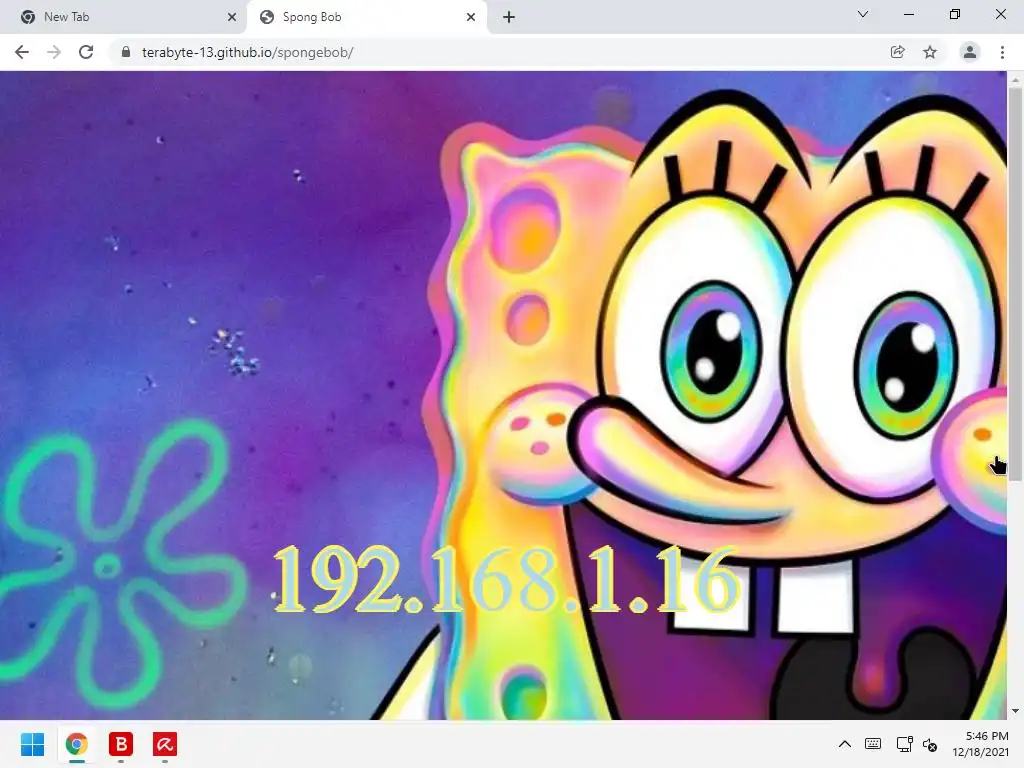Go back to the previous page
The width and height of the screenshot is (1024, 768).
(x=22, y=52)
